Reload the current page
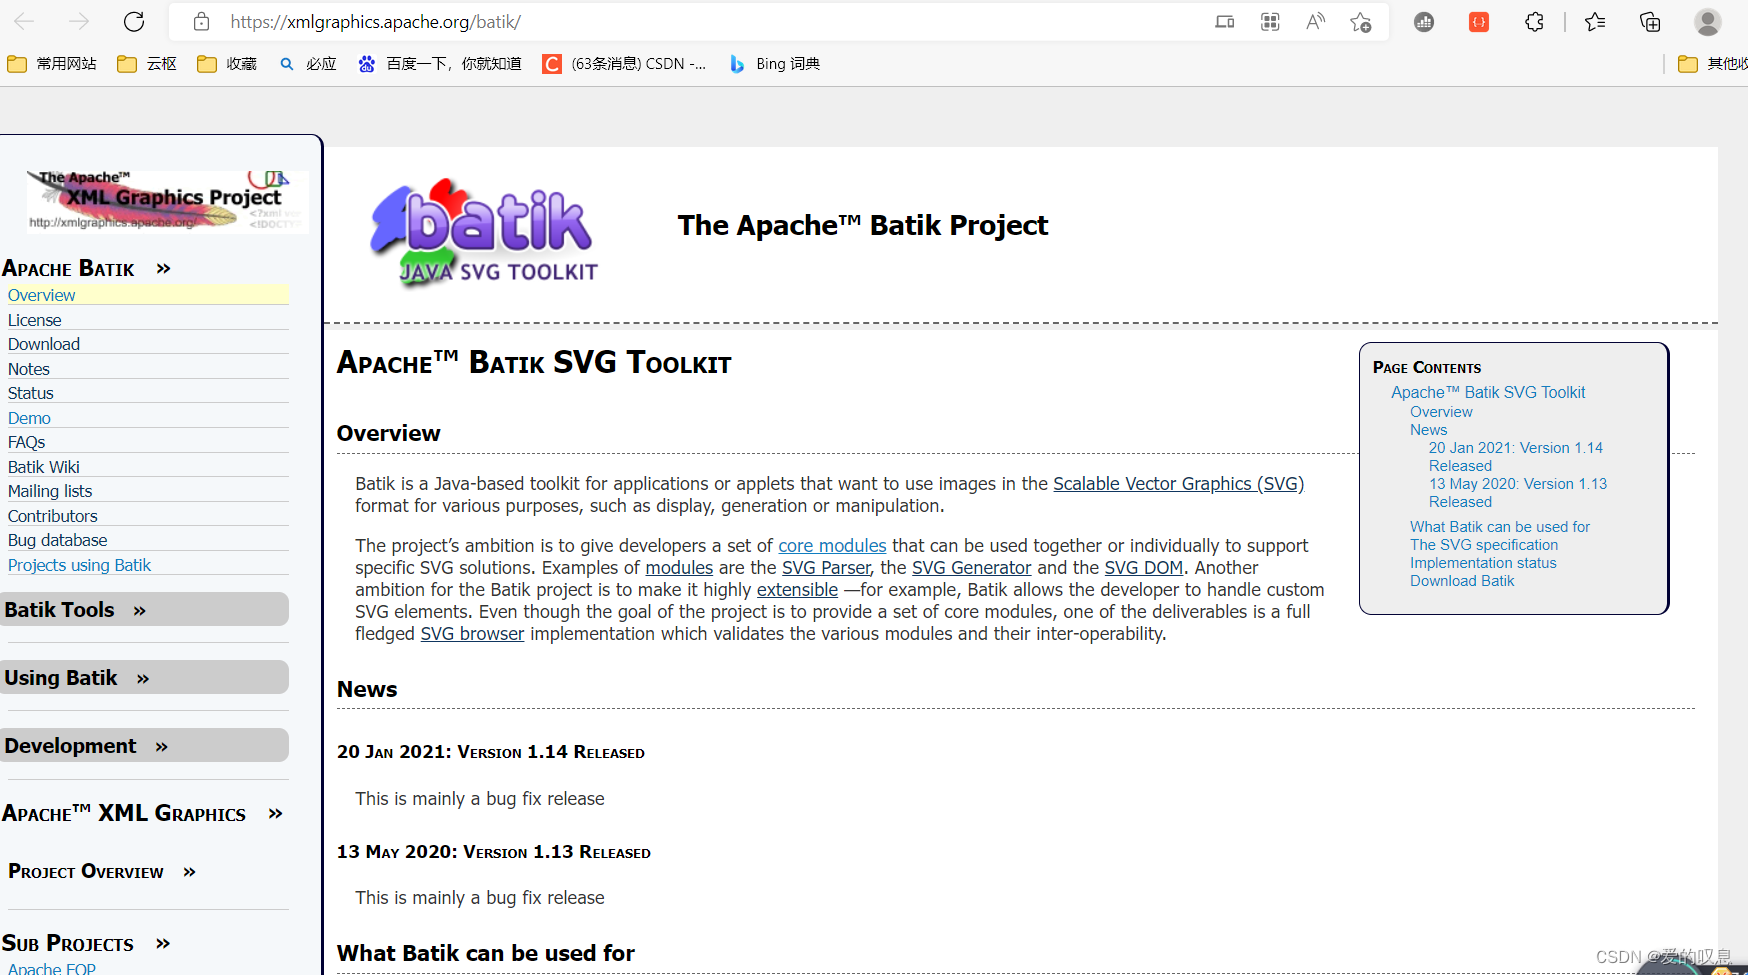 [134, 21]
